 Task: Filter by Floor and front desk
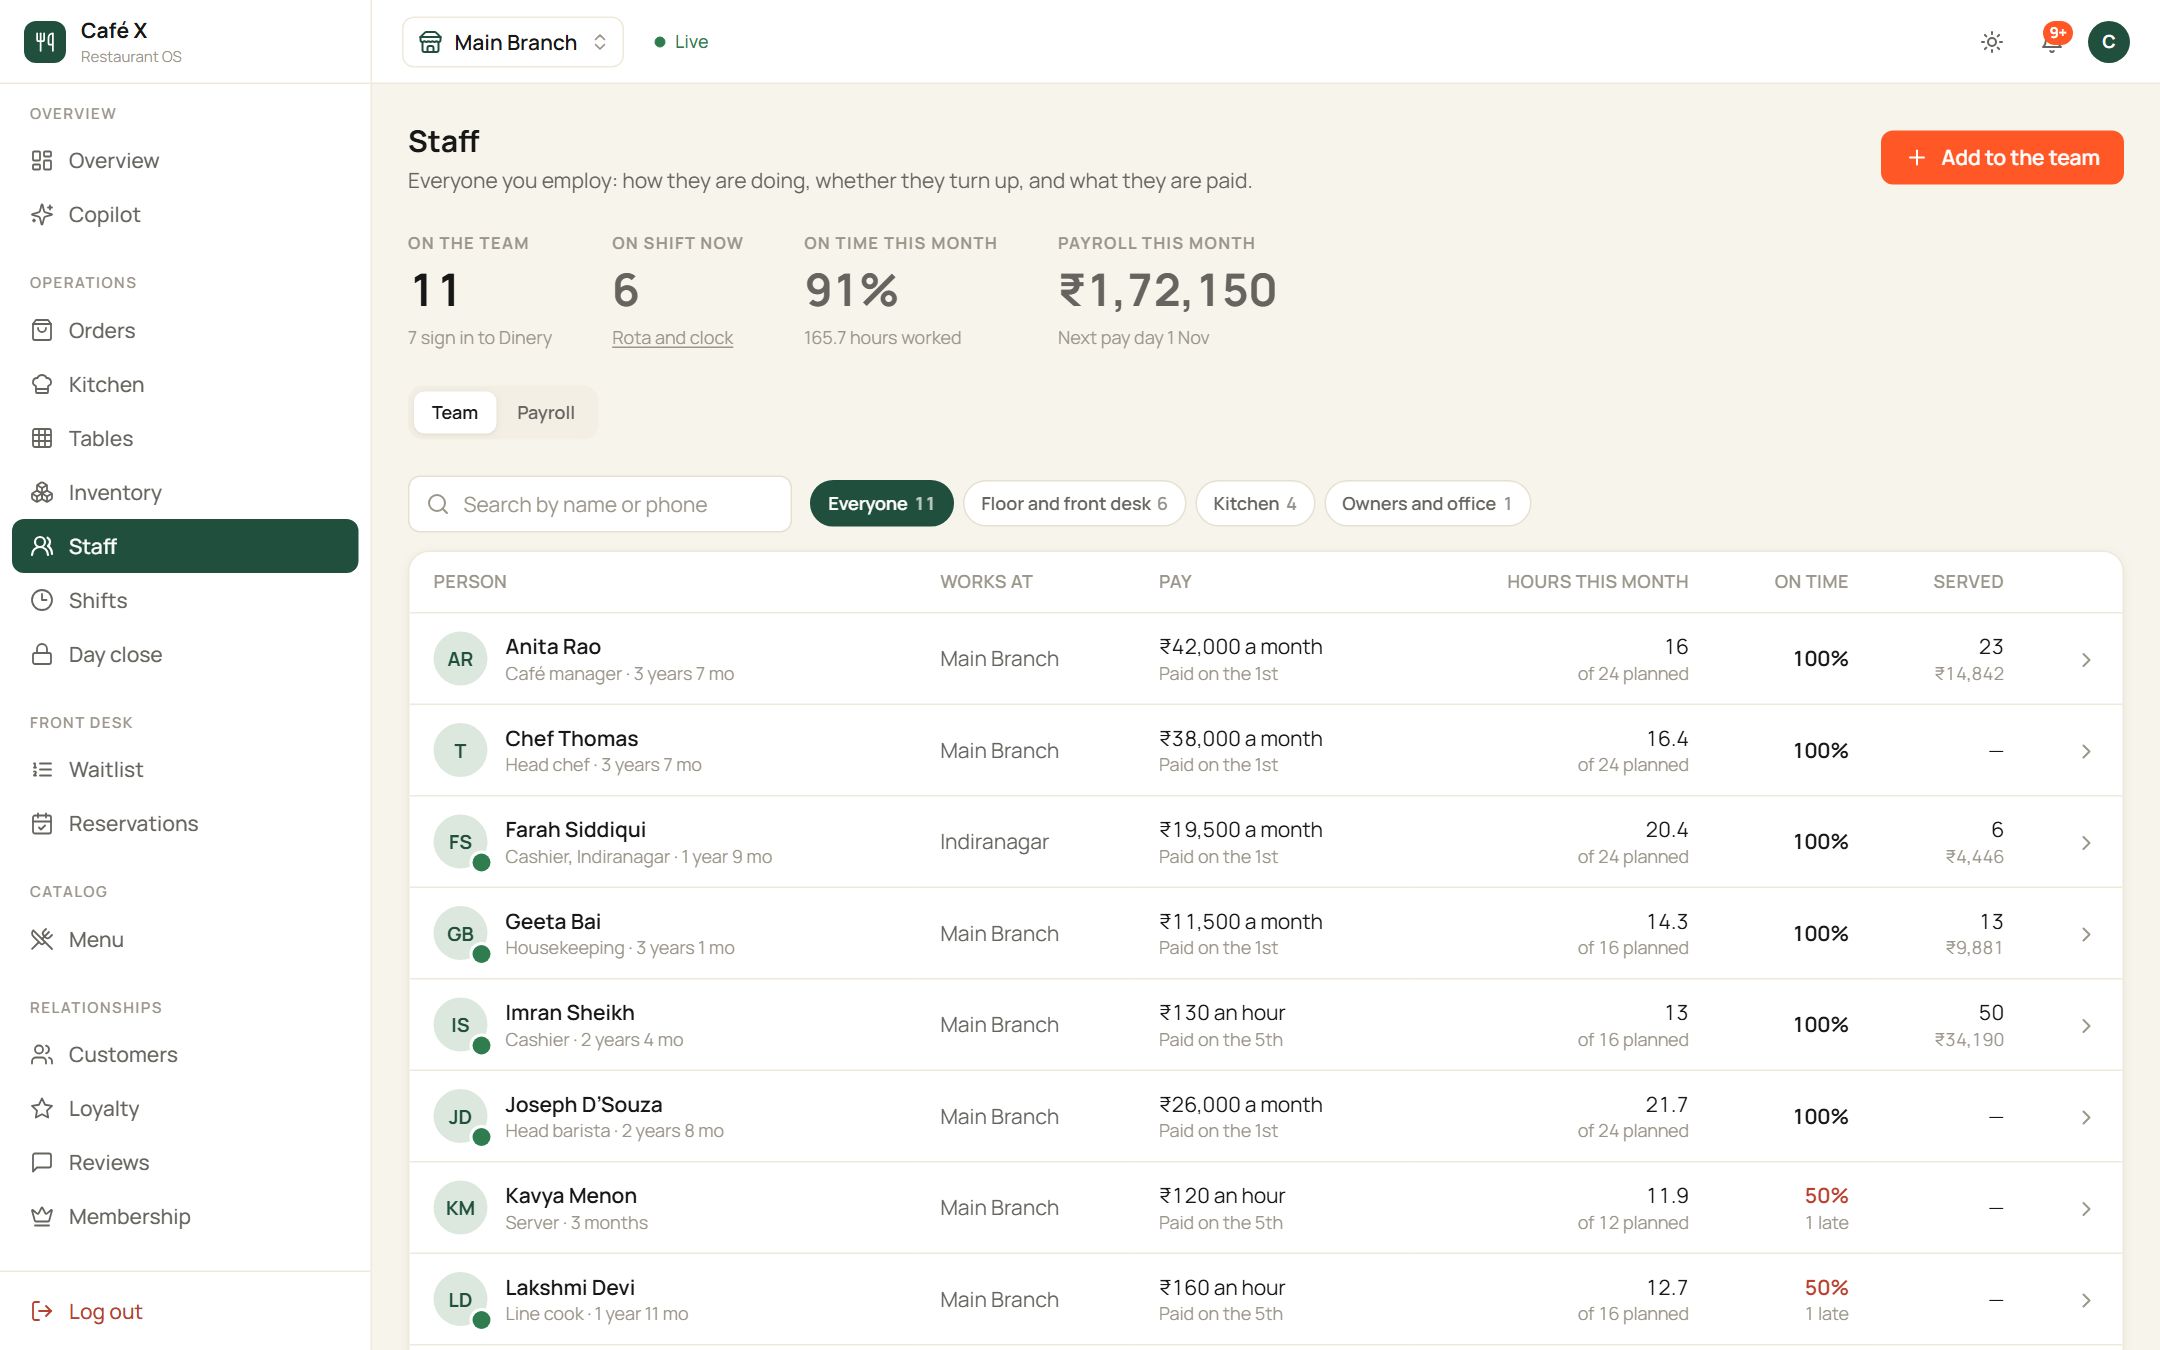pos(1074,504)
